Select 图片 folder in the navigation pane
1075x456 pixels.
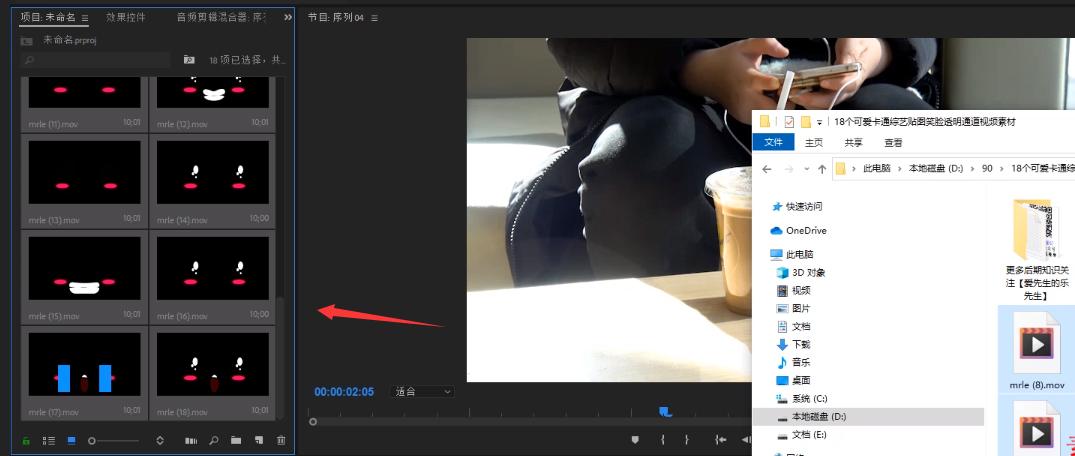tap(801, 308)
